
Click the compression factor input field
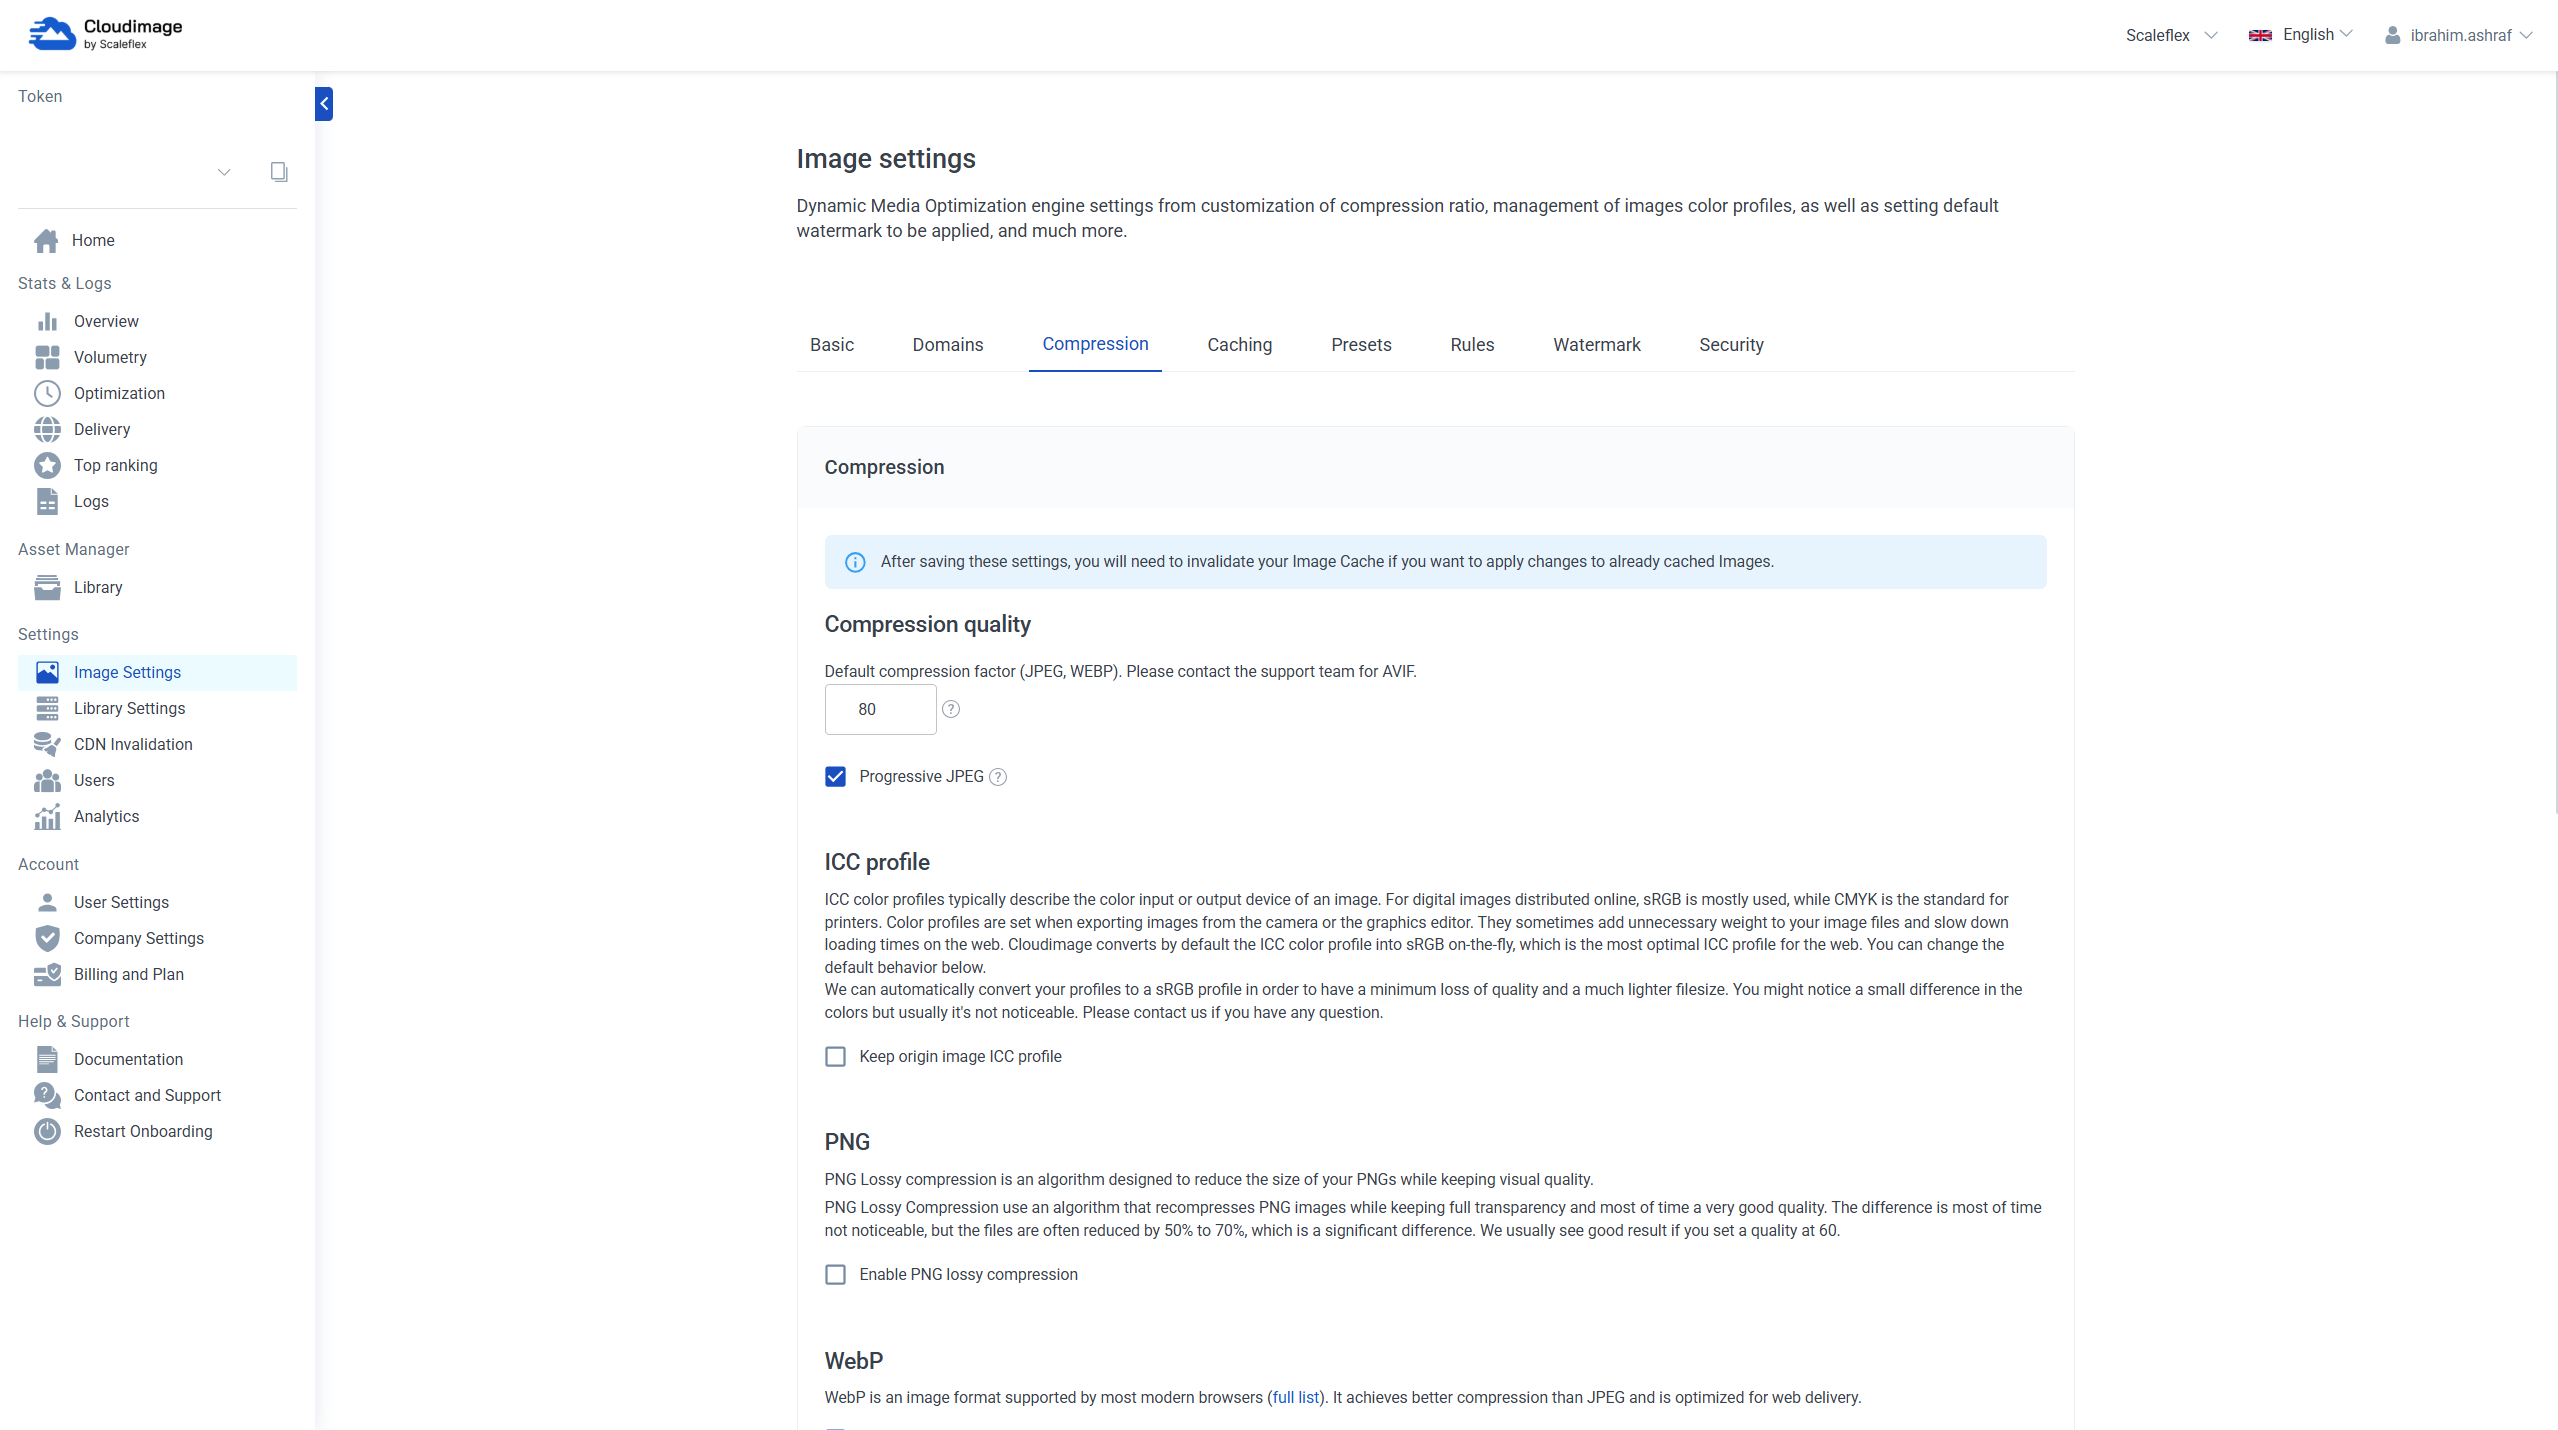(880, 709)
